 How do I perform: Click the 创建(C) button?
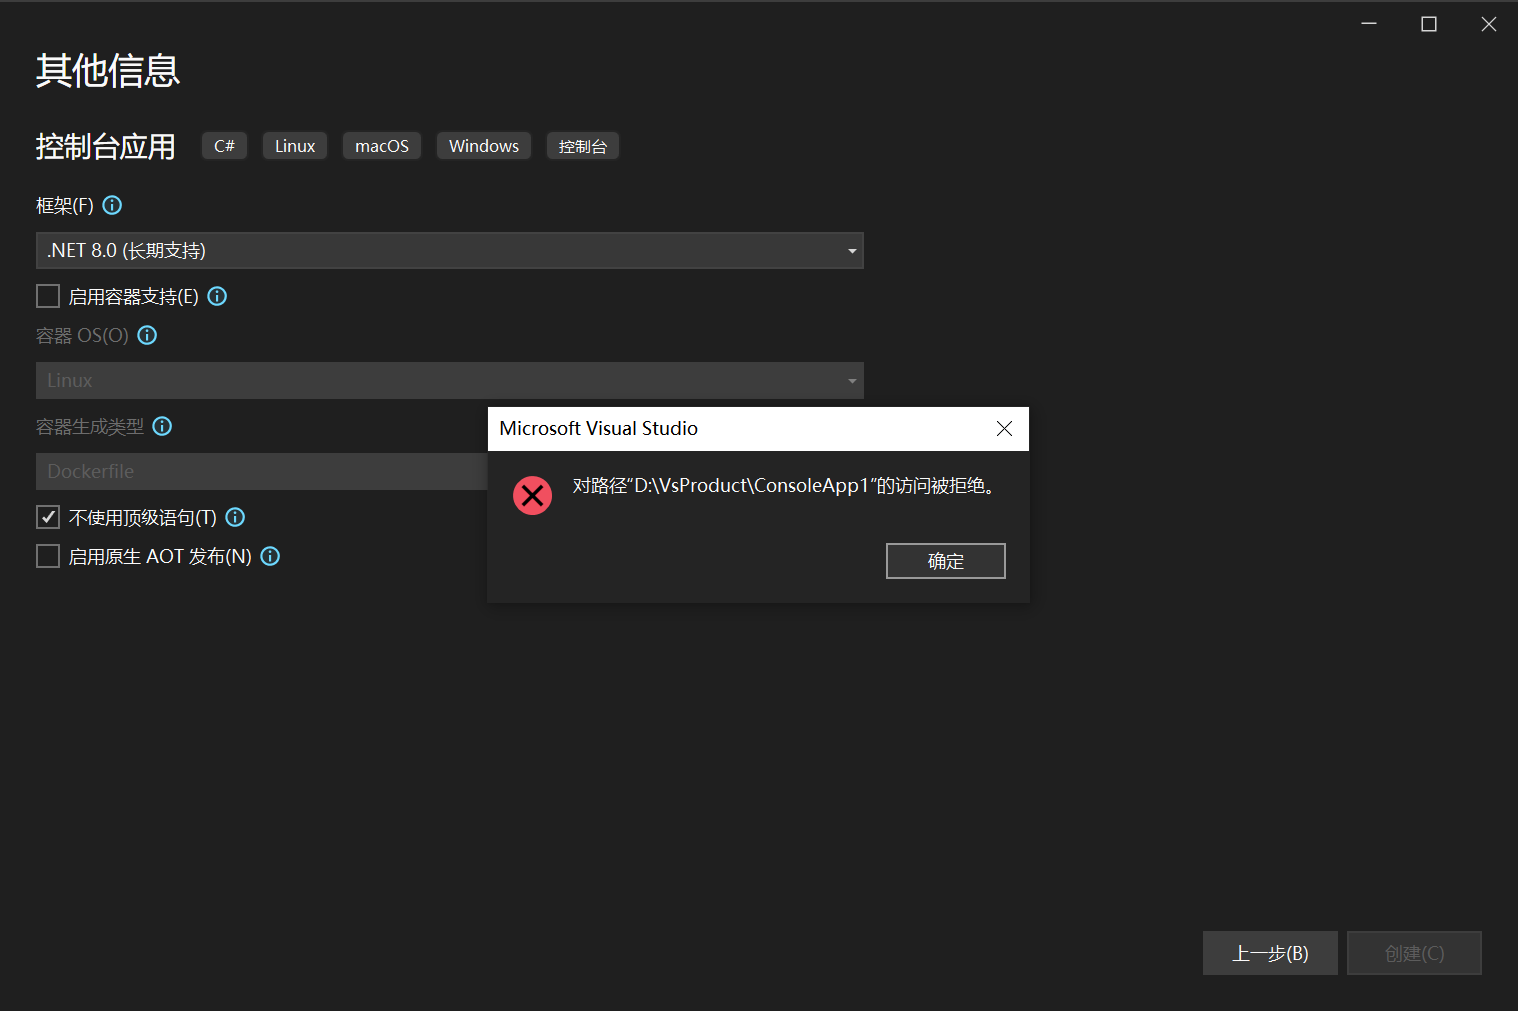tap(1414, 953)
